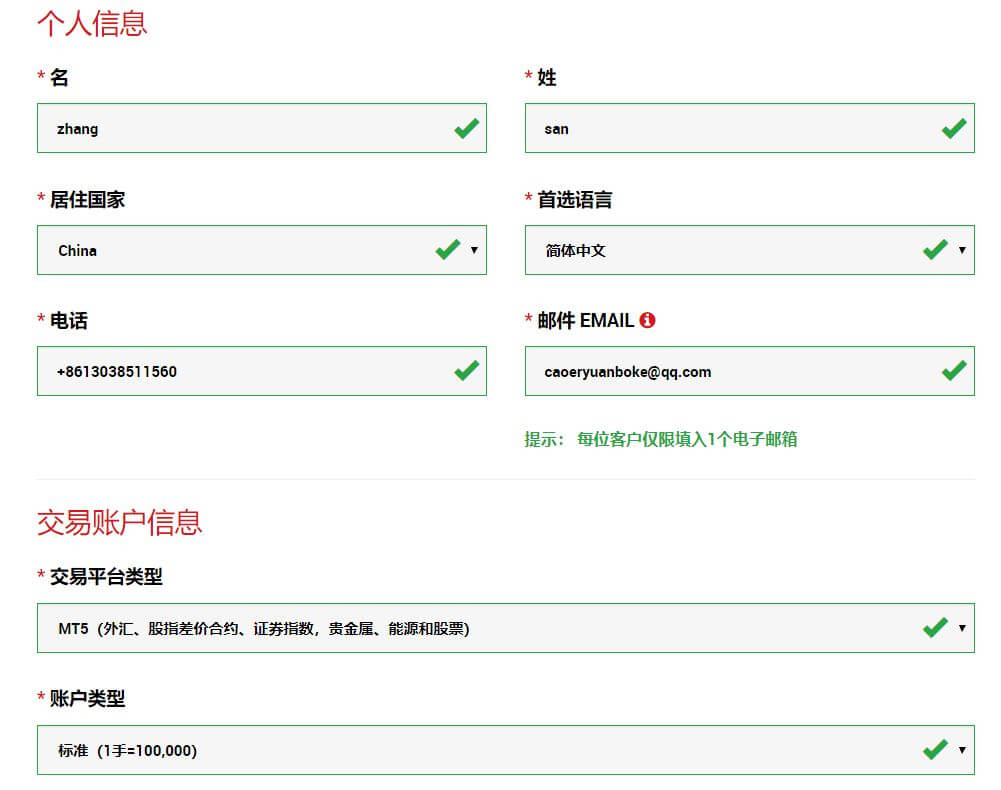This screenshot has width=1001, height=790.
Task: Focus the 名 input containing zhang
Action: [262, 128]
